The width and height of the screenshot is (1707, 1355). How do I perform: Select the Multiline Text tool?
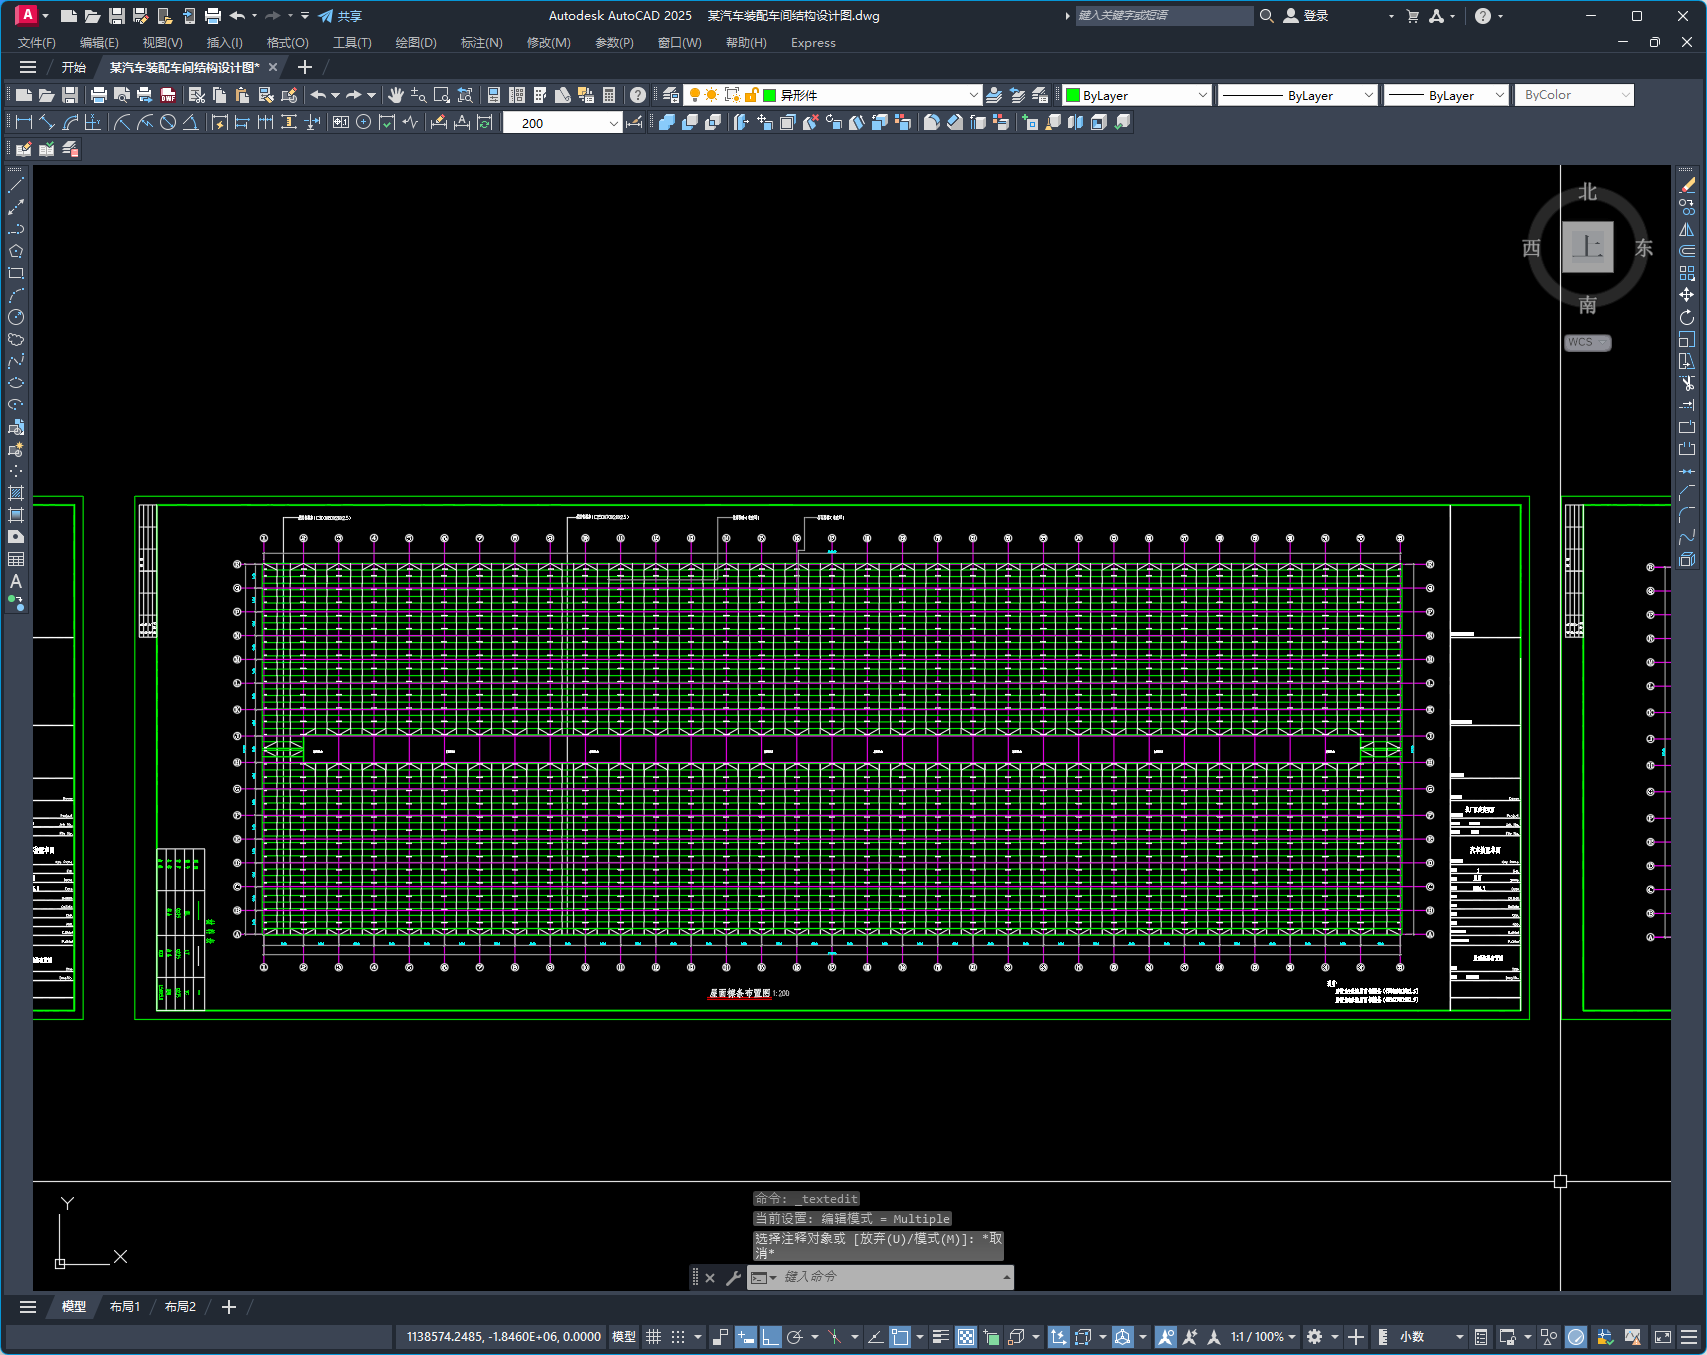point(16,581)
